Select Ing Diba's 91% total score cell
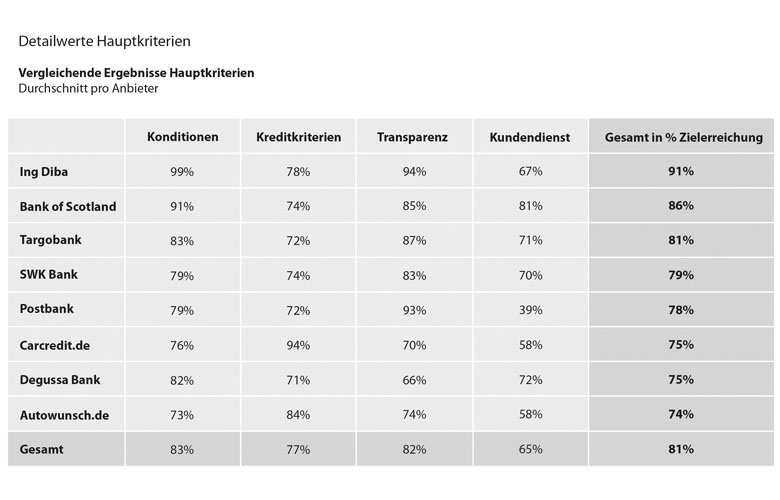 click(681, 171)
